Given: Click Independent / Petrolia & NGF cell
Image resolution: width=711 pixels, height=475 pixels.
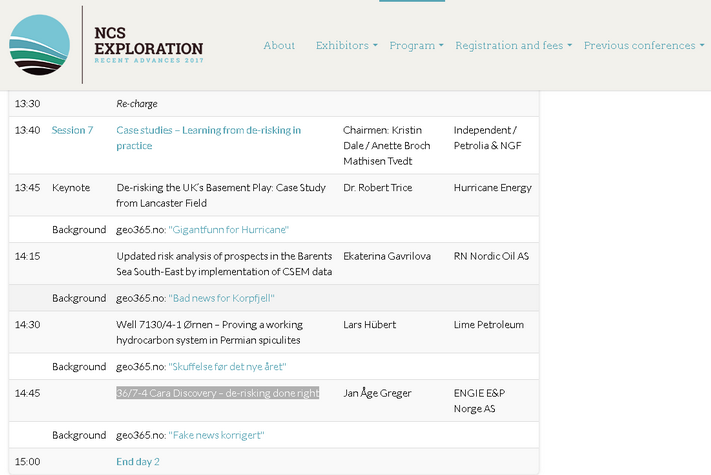Looking at the screenshot, I should tap(487, 138).
